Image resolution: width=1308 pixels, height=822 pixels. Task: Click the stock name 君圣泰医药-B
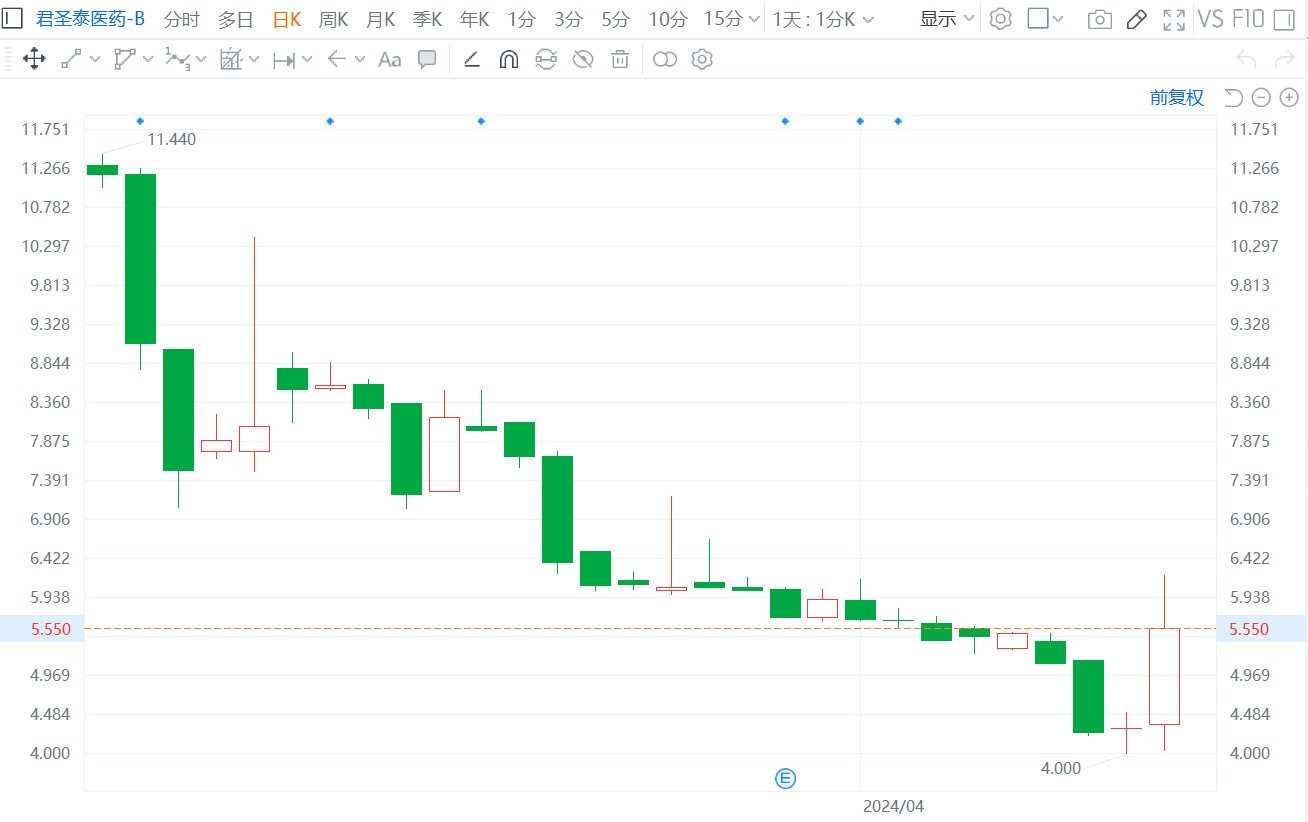pyautogui.click(x=91, y=19)
